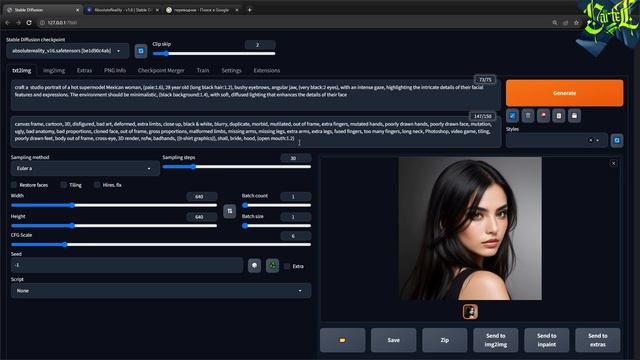Switch to txt2img tab

point(22,70)
